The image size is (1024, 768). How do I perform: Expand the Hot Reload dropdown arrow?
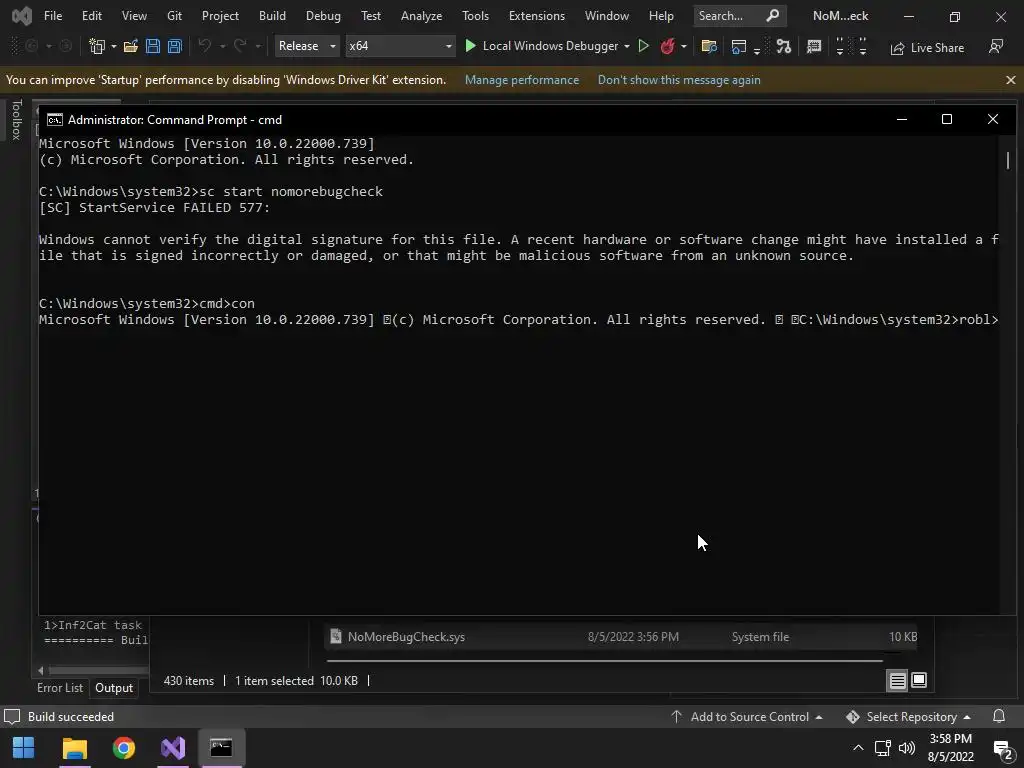pyautogui.click(x=684, y=46)
